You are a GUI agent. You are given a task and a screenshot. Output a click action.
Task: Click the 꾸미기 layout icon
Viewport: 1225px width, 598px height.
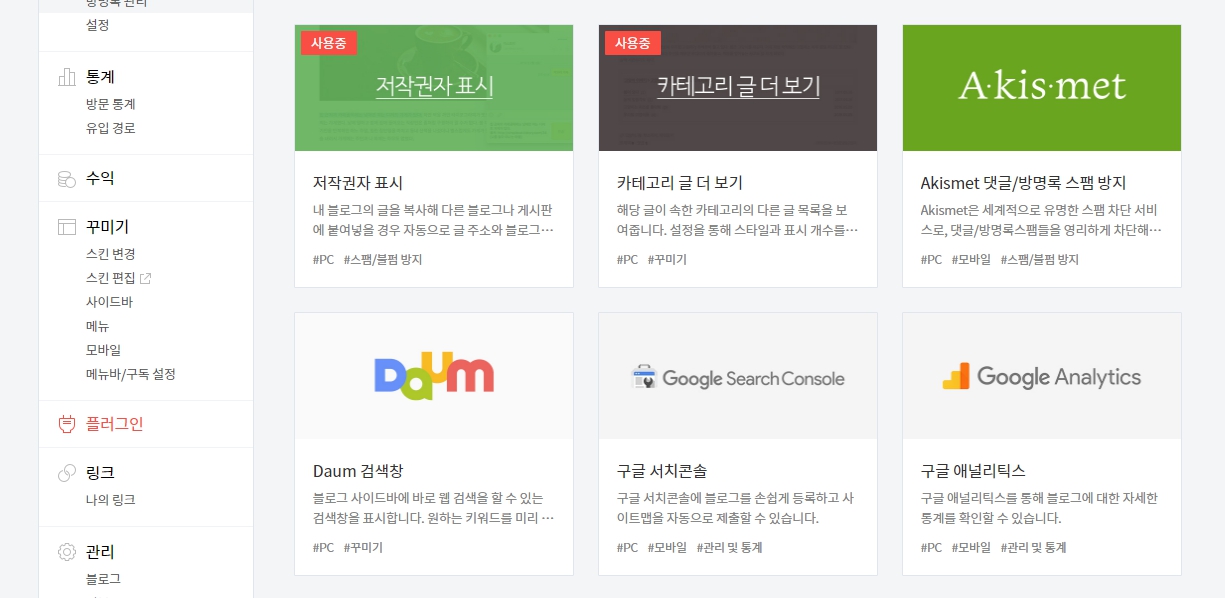(67, 227)
